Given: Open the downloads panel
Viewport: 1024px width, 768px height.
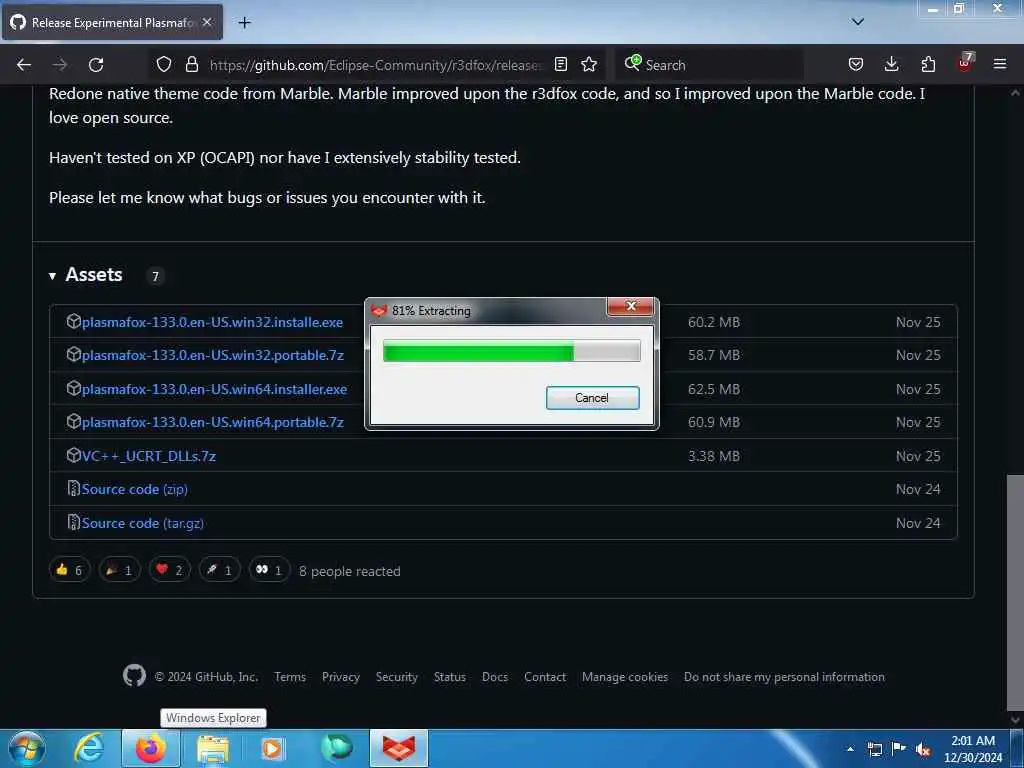Looking at the screenshot, I should tap(891, 65).
